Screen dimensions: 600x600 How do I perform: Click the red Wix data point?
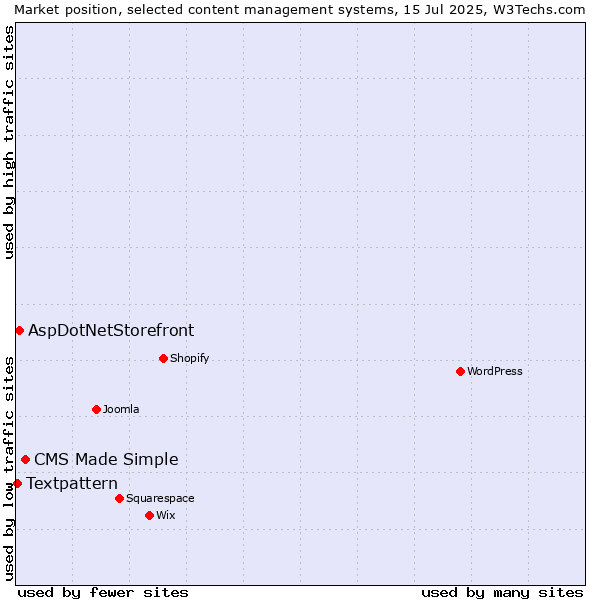point(150,515)
